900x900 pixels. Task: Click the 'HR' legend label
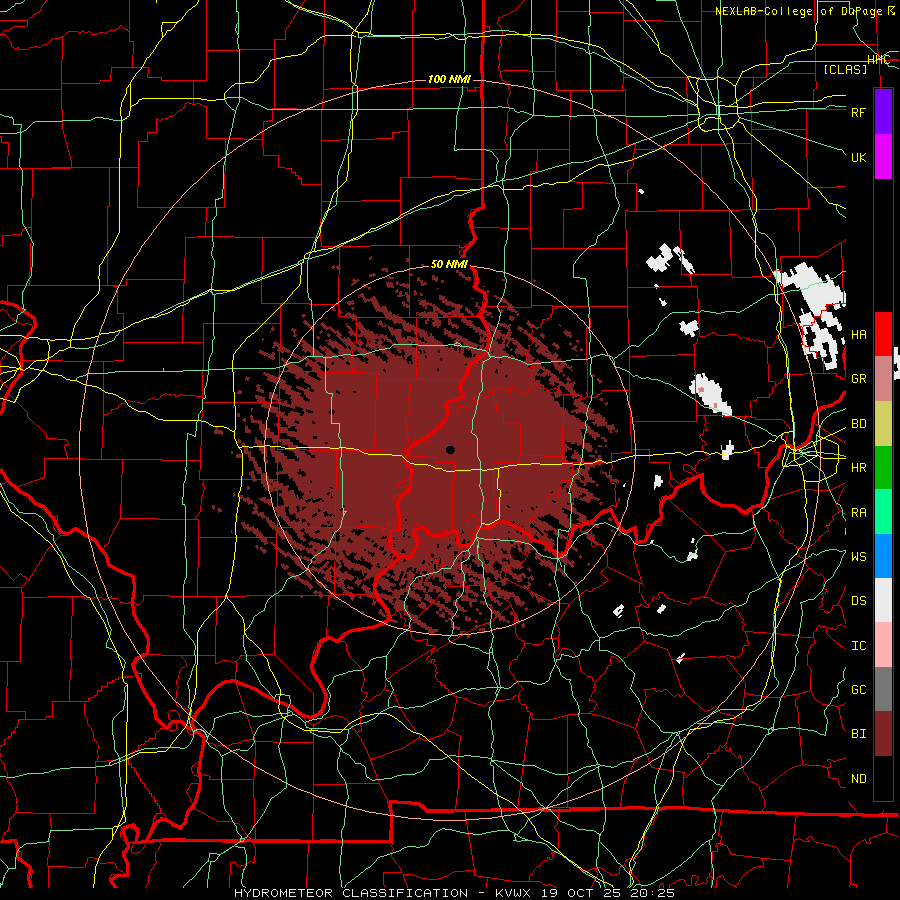point(858,468)
